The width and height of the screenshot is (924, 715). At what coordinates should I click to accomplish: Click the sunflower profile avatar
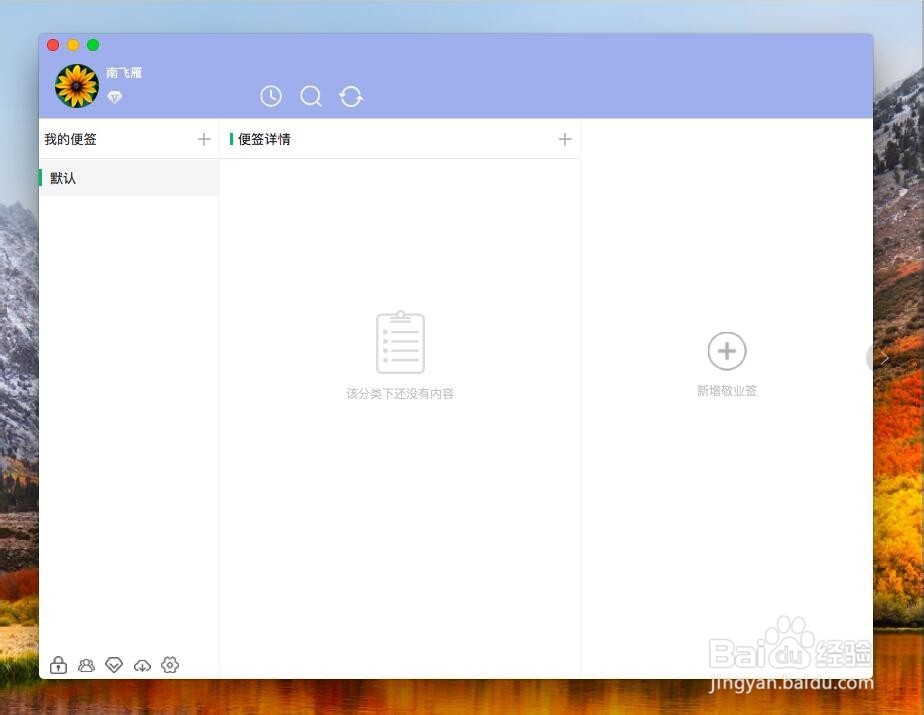pyautogui.click(x=76, y=85)
